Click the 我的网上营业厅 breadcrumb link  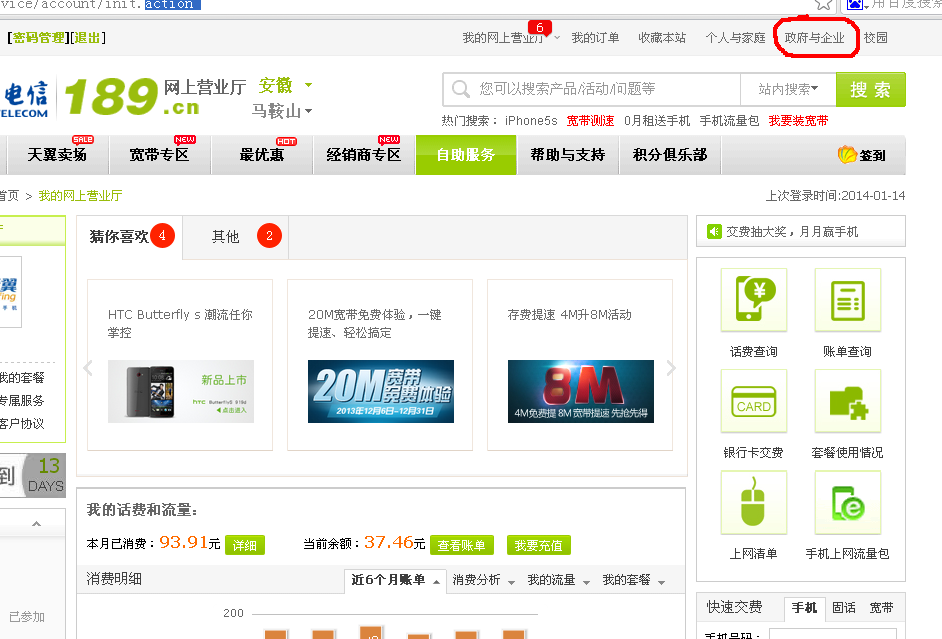click(81, 196)
